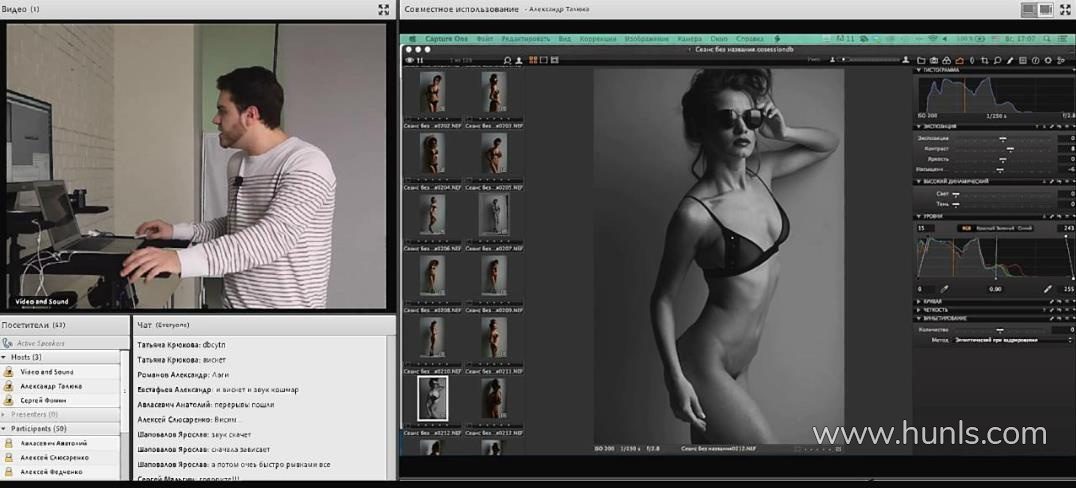Screen dimensions: 1076x488
Task: Select RGB channel in Уровни
Action: click(x=967, y=228)
